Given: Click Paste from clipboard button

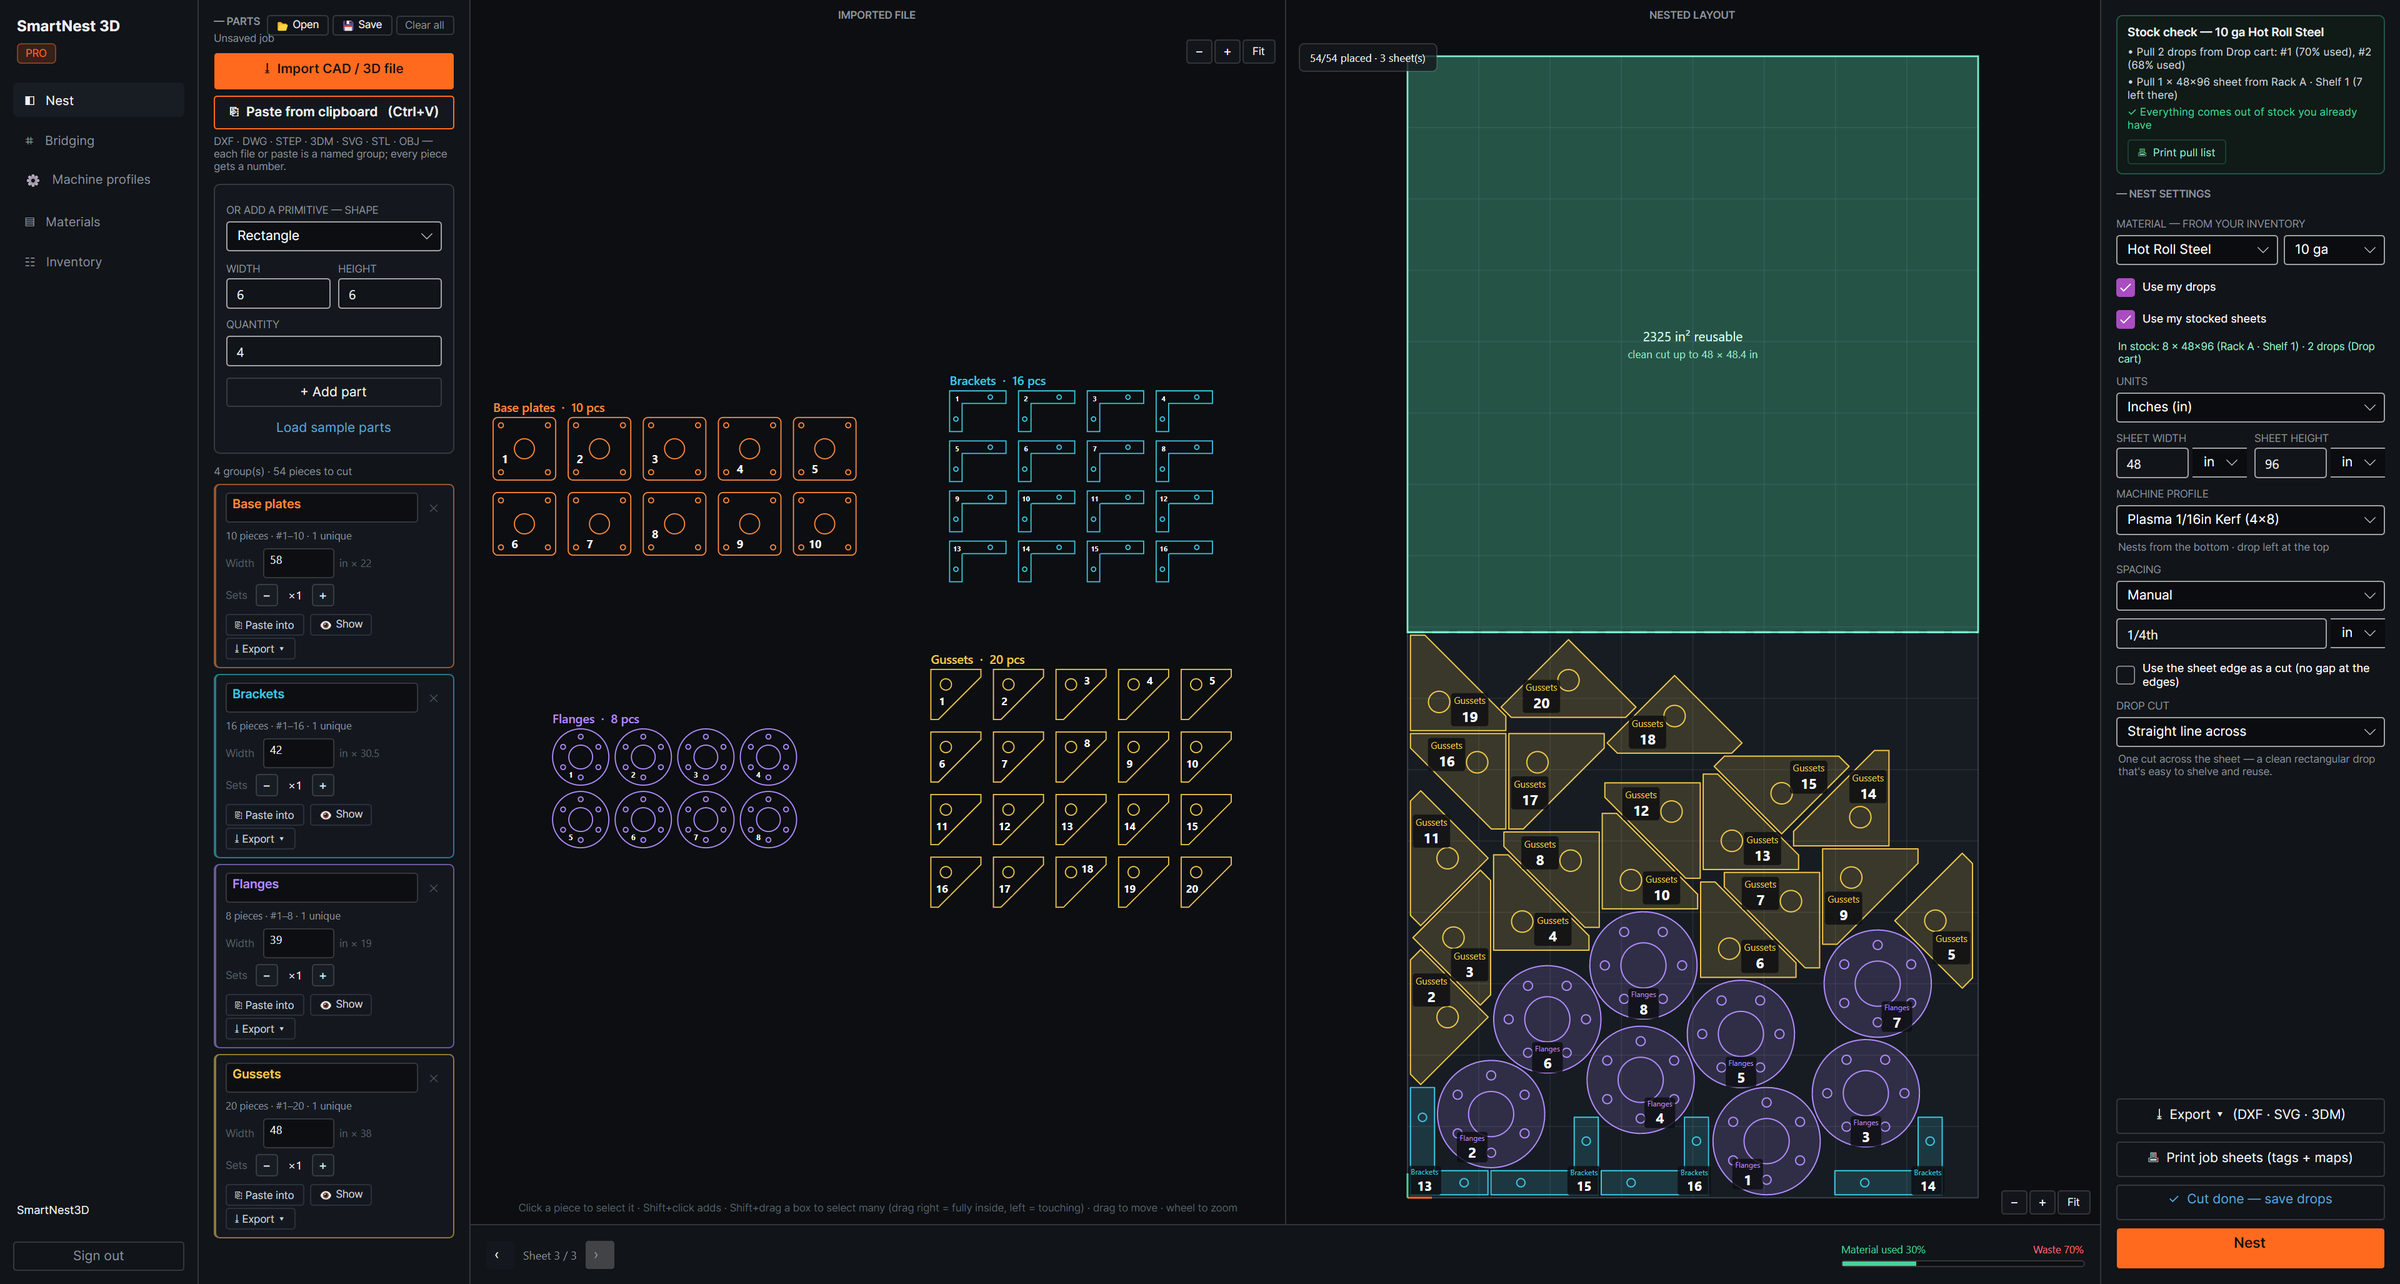Looking at the screenshot, I should (x=333, y=112).
